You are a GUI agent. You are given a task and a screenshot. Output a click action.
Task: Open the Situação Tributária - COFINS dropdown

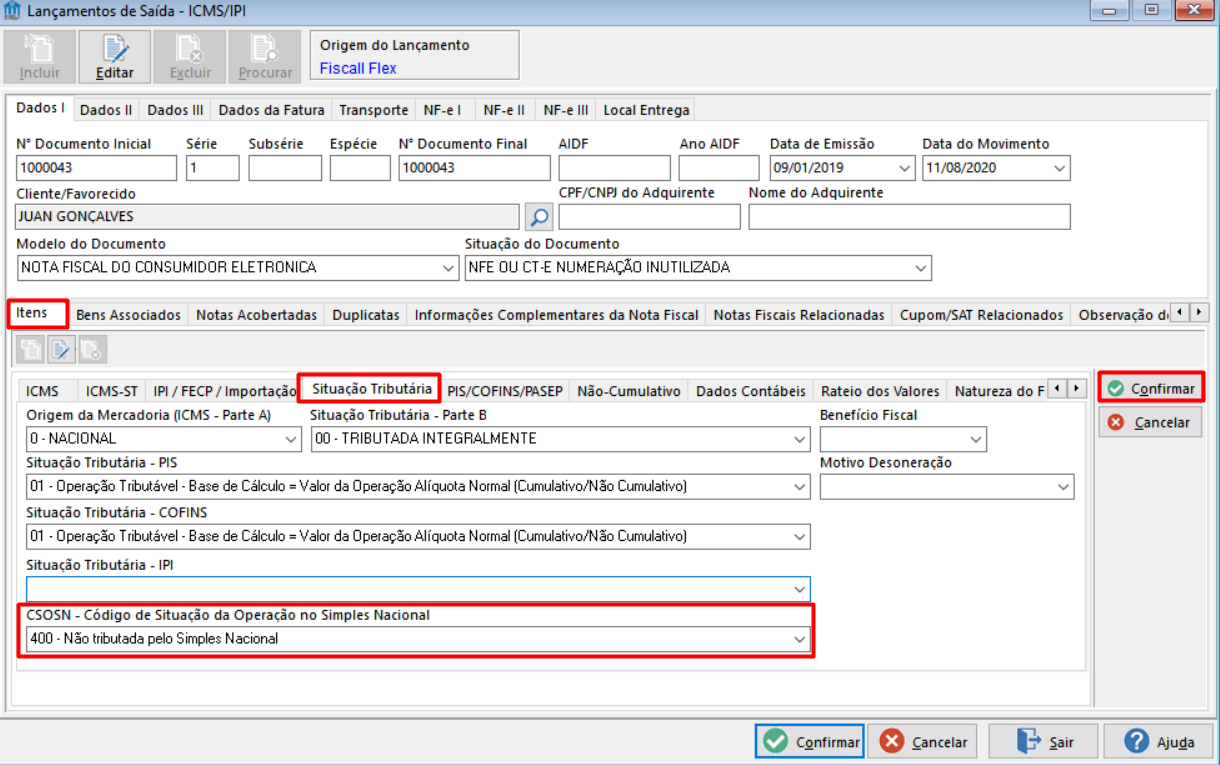(x=800, y=537)
